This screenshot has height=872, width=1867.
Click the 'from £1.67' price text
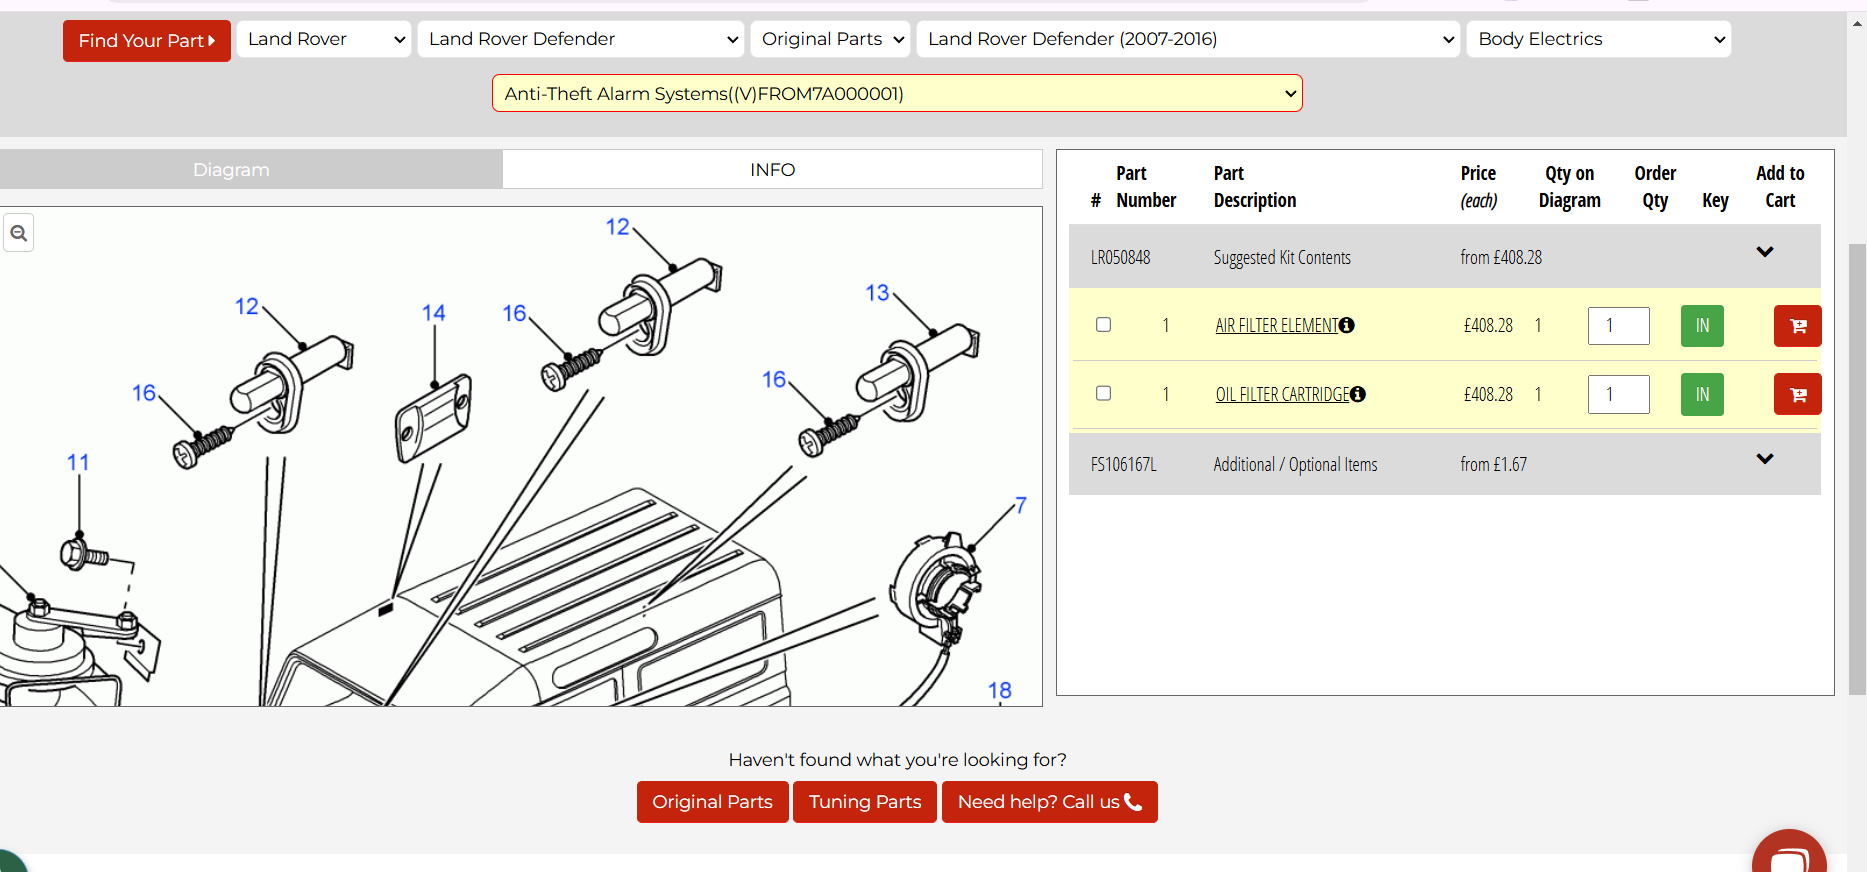point(1493,464)
